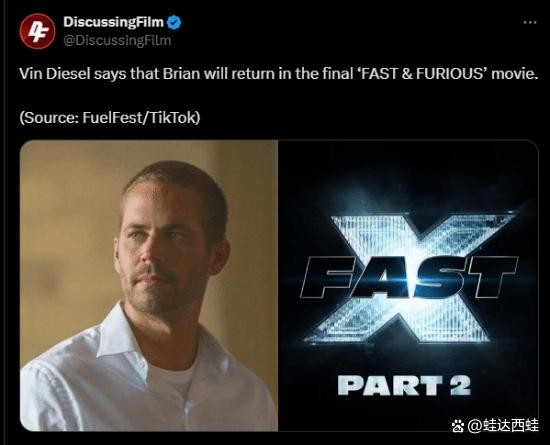Click the glowing X logo above PART 2
Viewport: 550px width, 445px height.
pos(409,279)
